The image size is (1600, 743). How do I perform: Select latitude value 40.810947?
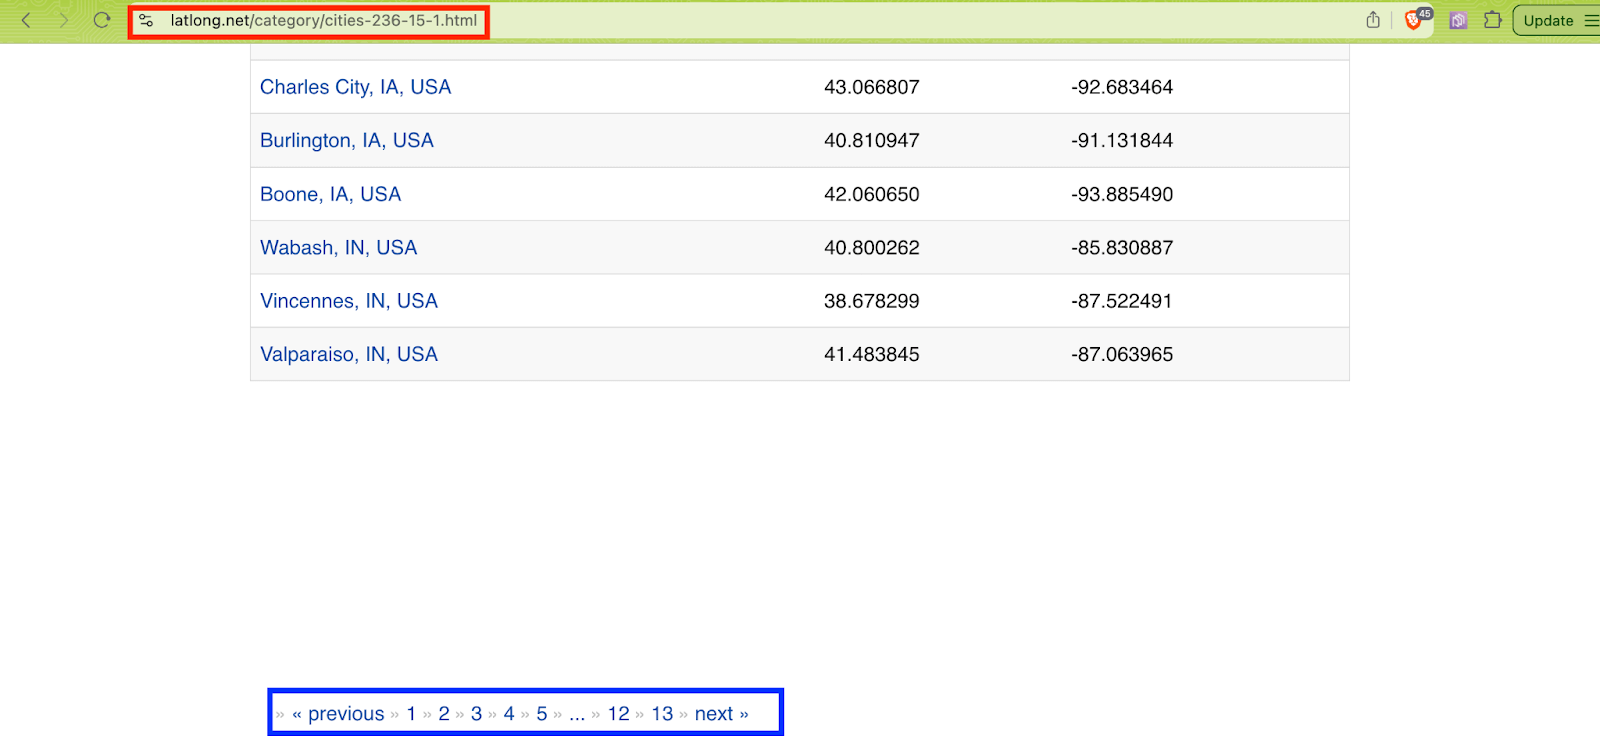[x=872, y=140]
